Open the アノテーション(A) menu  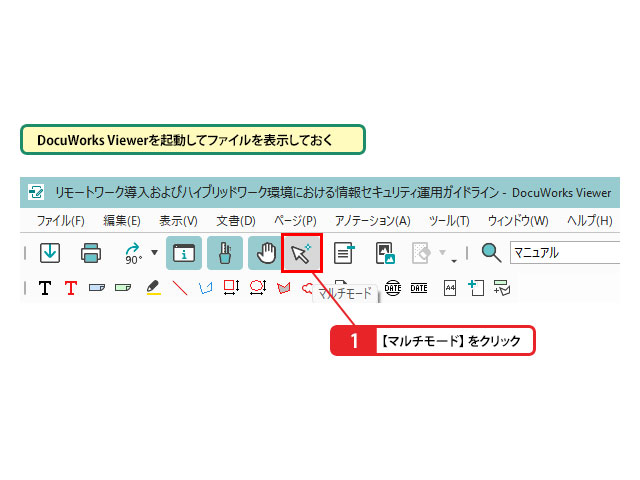point(373,221)
